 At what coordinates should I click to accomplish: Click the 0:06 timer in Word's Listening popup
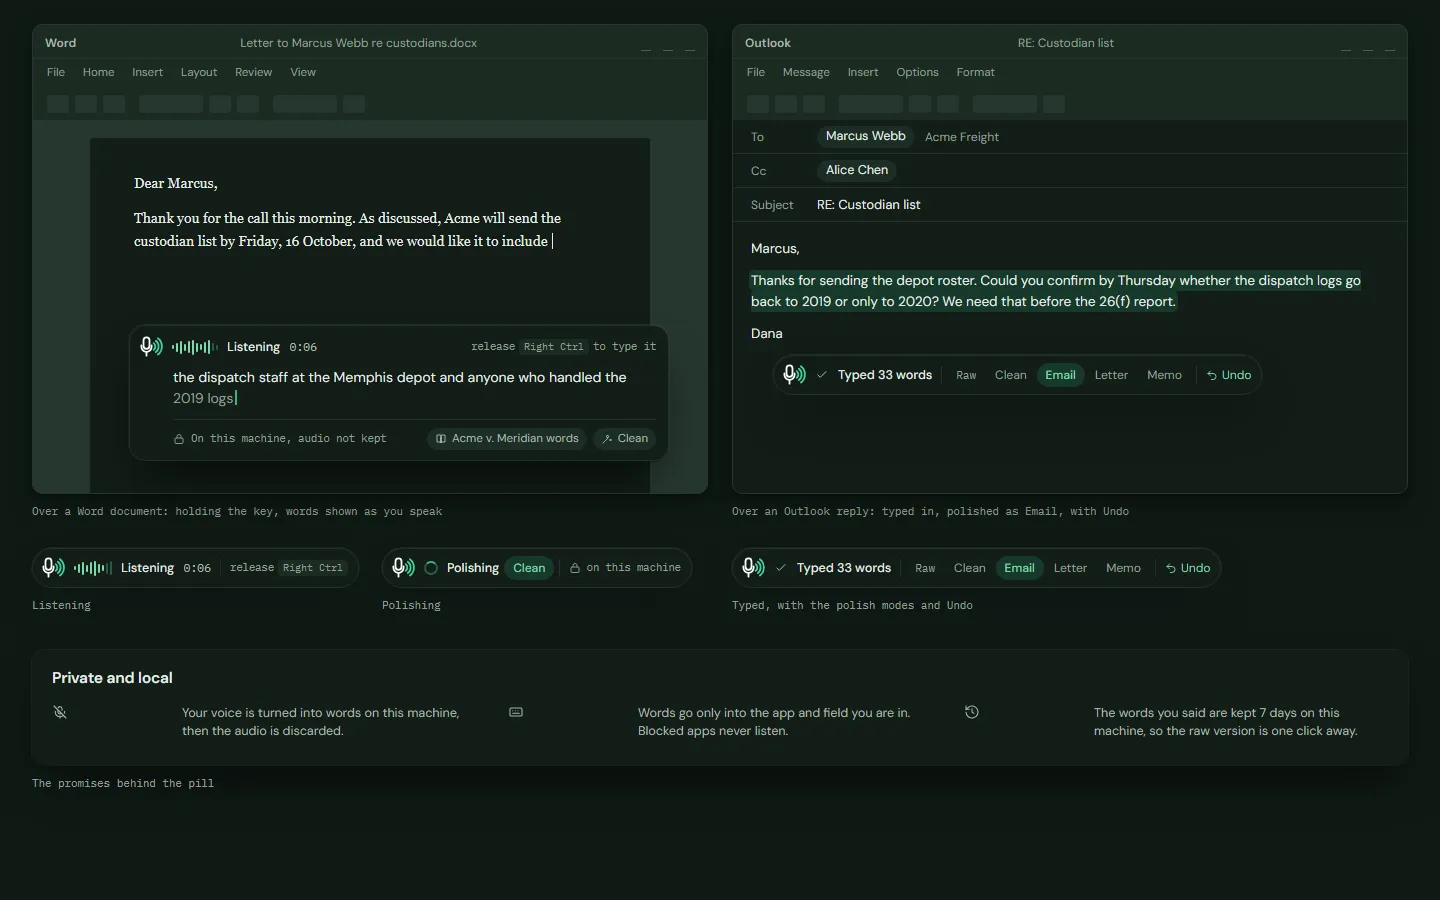pos(303,347)
